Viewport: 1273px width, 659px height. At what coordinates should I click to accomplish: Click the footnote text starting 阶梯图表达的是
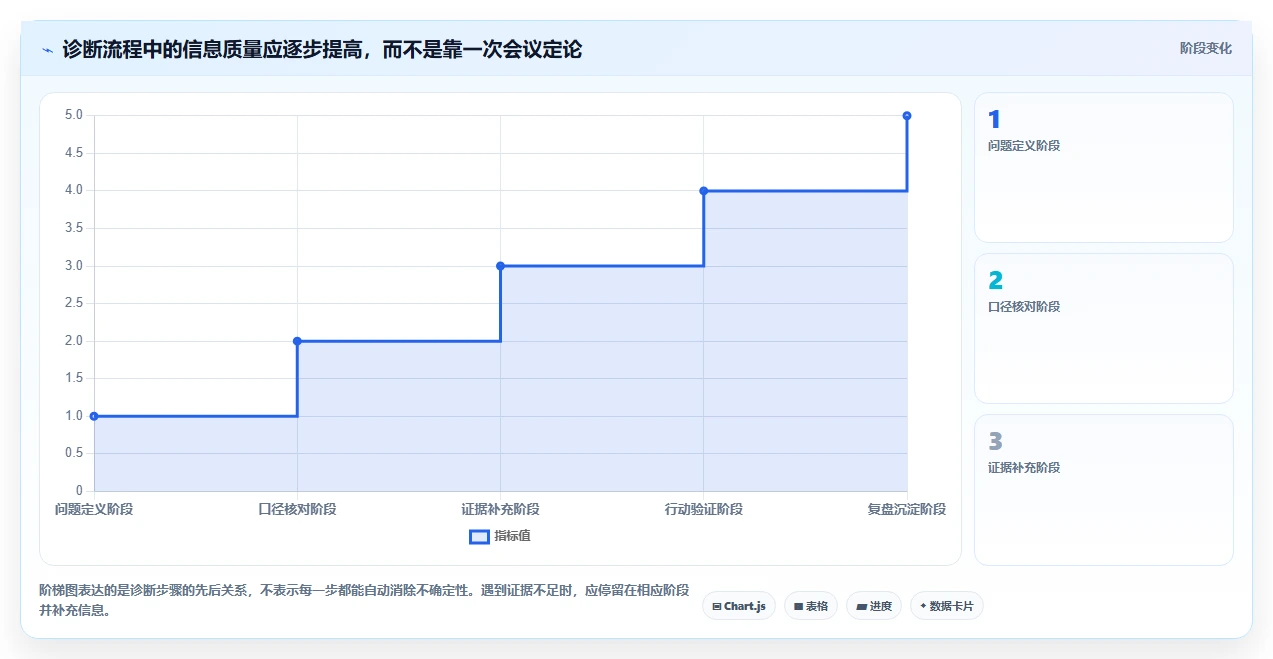click(364, 600)
